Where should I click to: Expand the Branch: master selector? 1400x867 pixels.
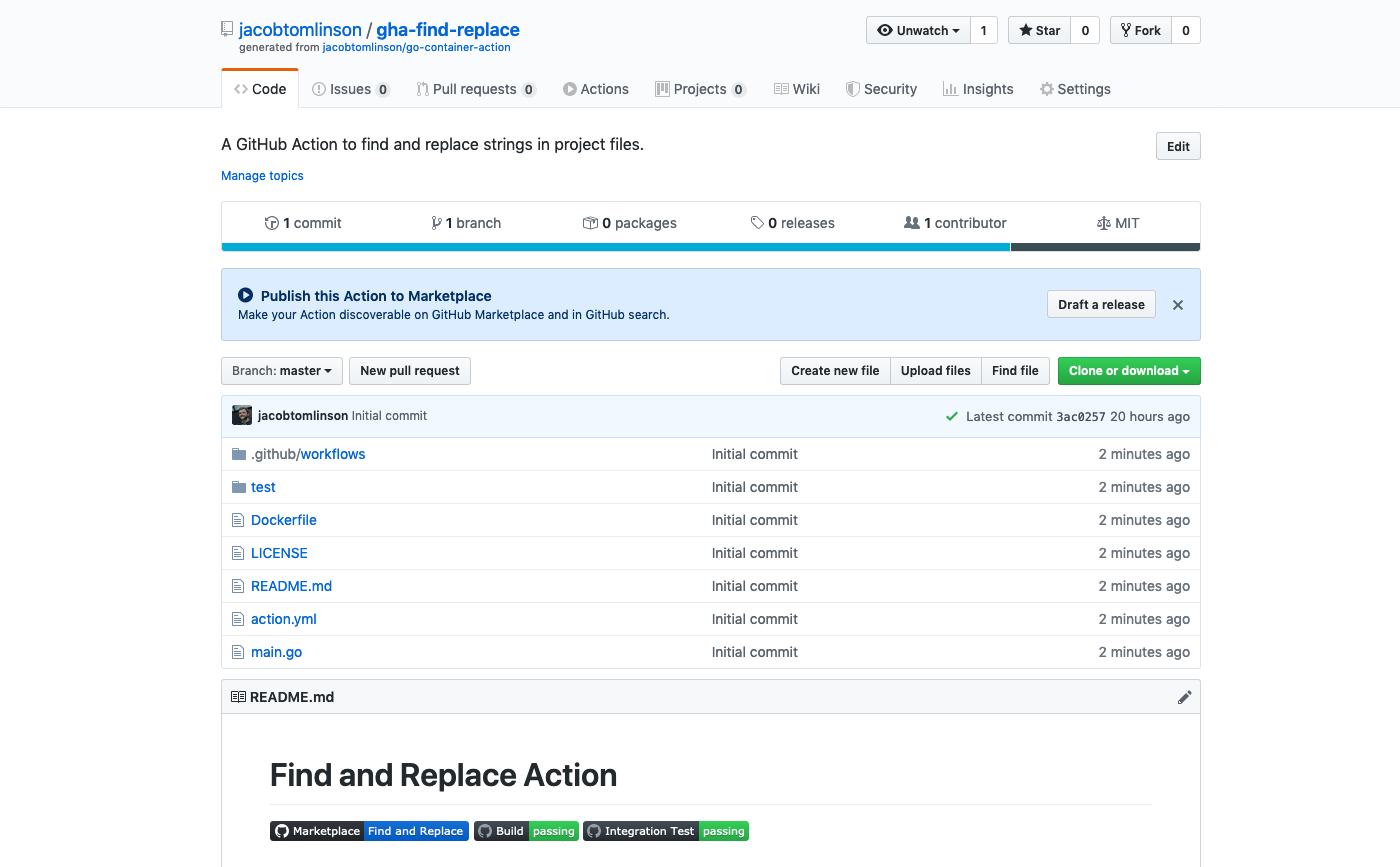[x=281, y=371]
